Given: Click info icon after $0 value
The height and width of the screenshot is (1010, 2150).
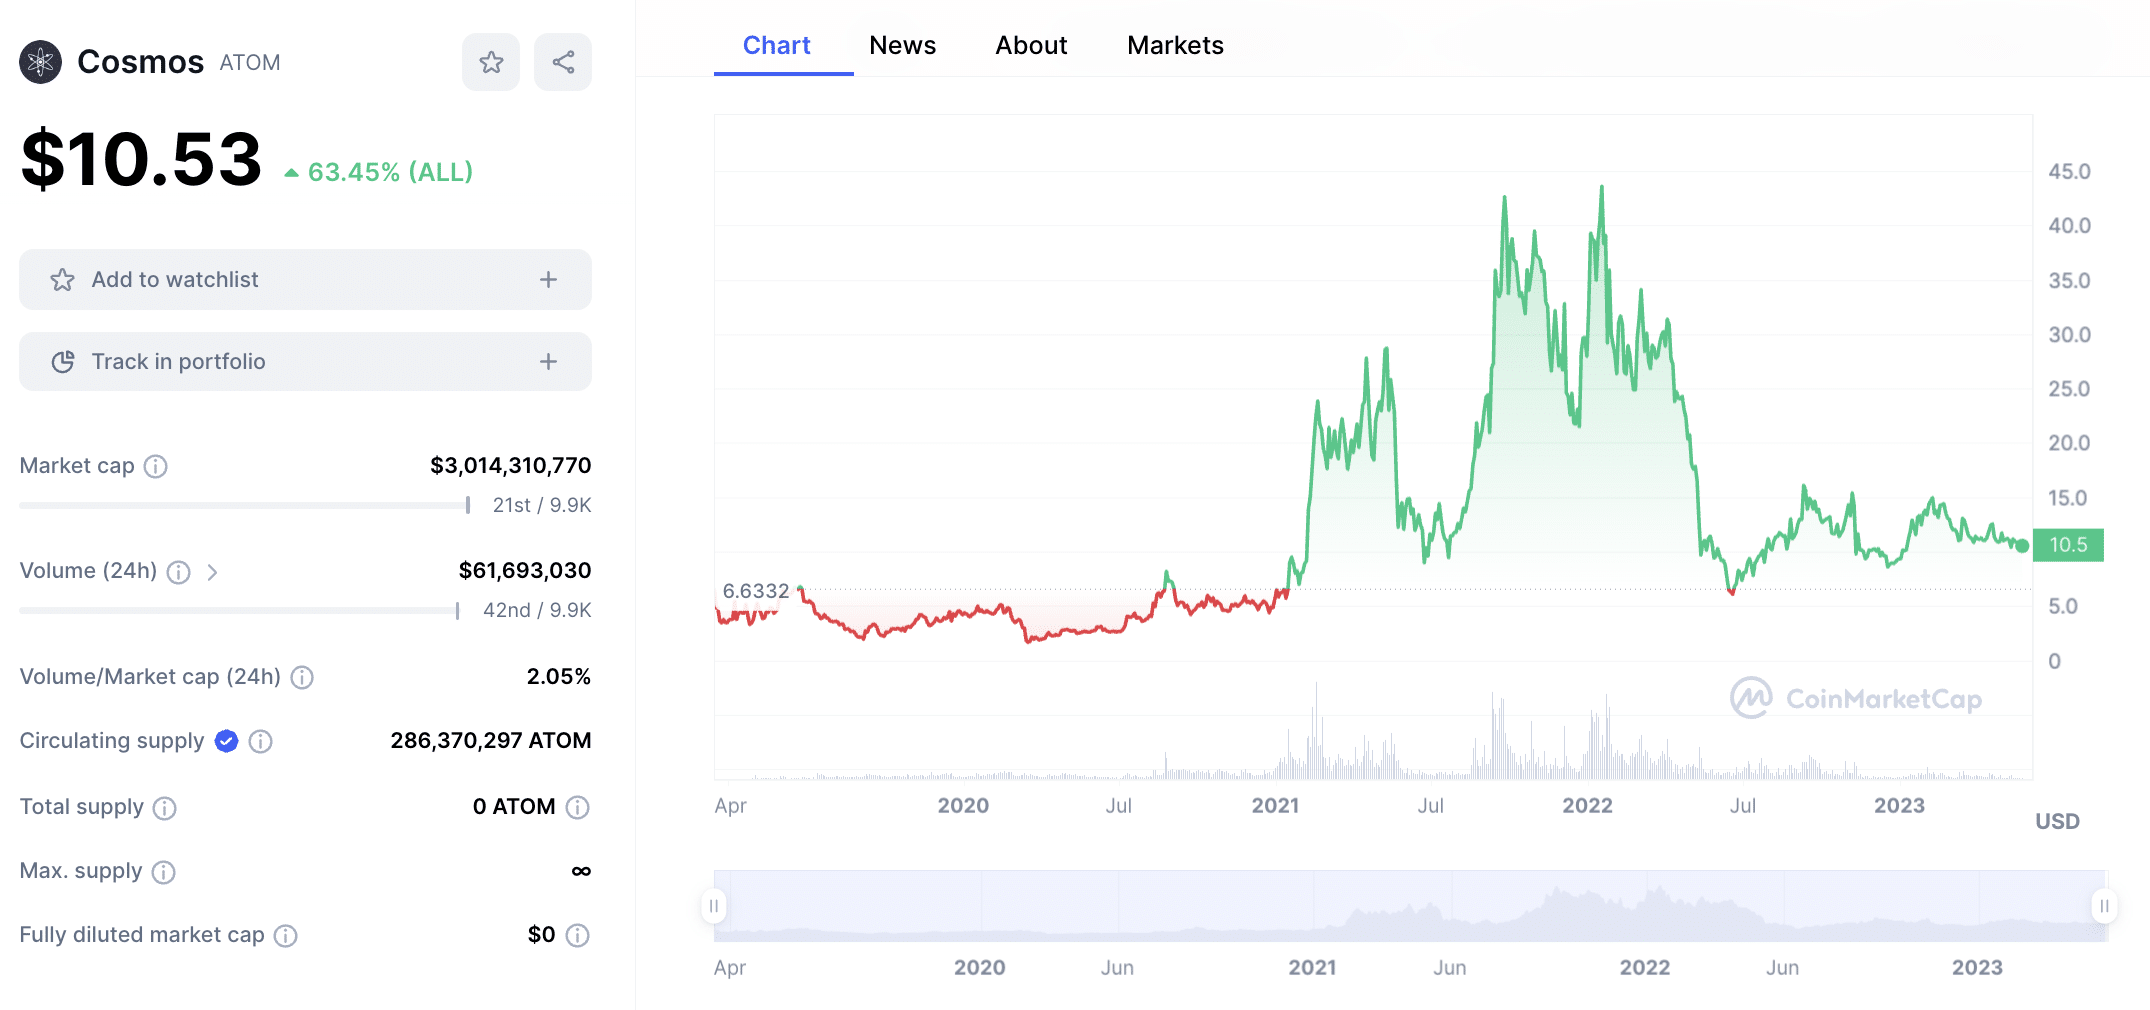Looking at the screenshot, I should pos(578,935).
